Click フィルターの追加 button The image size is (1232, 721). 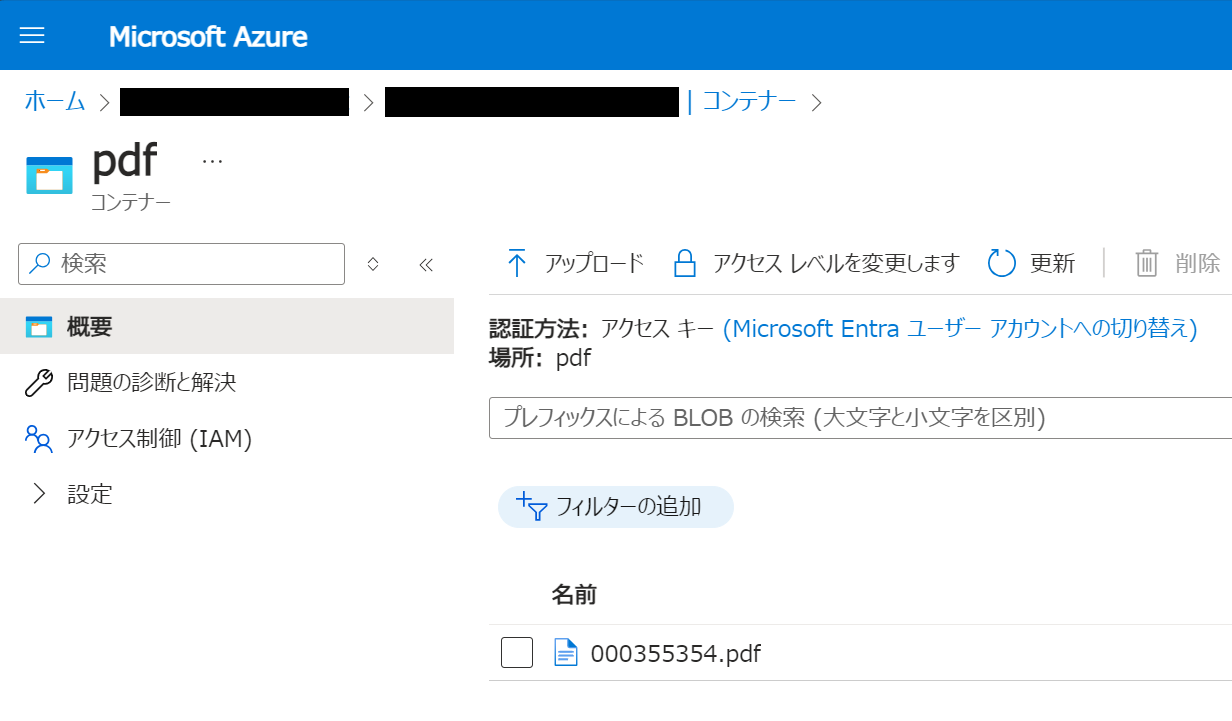[616, 507]
